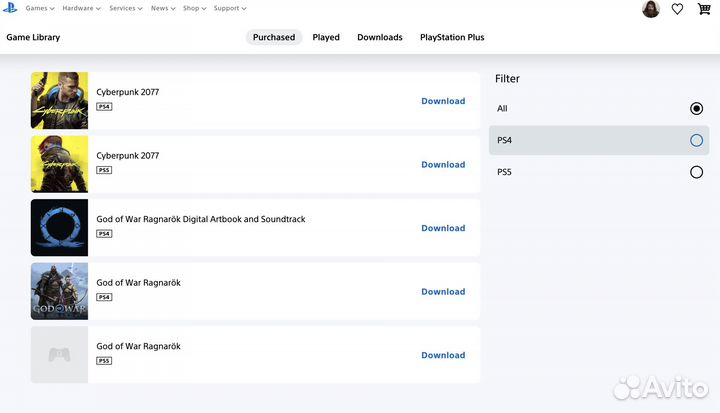This screenshot has height=413, width=720.
Task: Click the PlayStation logo icon
Action: [10, 8]
